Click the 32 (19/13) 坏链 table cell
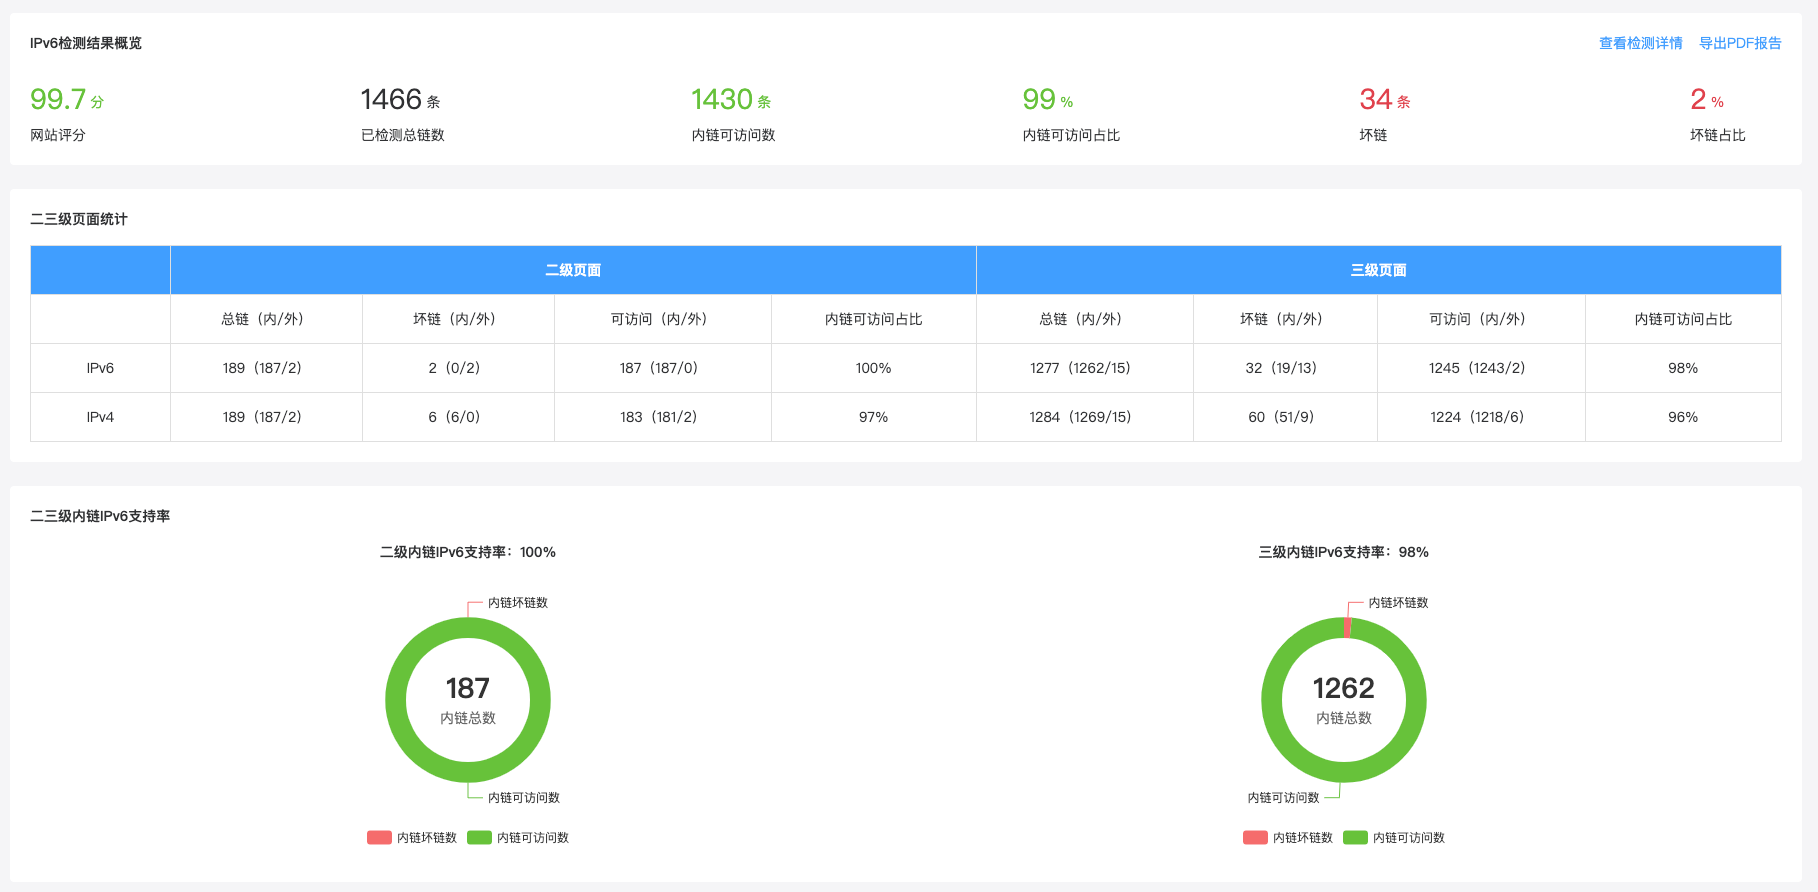Viewport: 1818px width, 892px height. (x=1281, y=368)
